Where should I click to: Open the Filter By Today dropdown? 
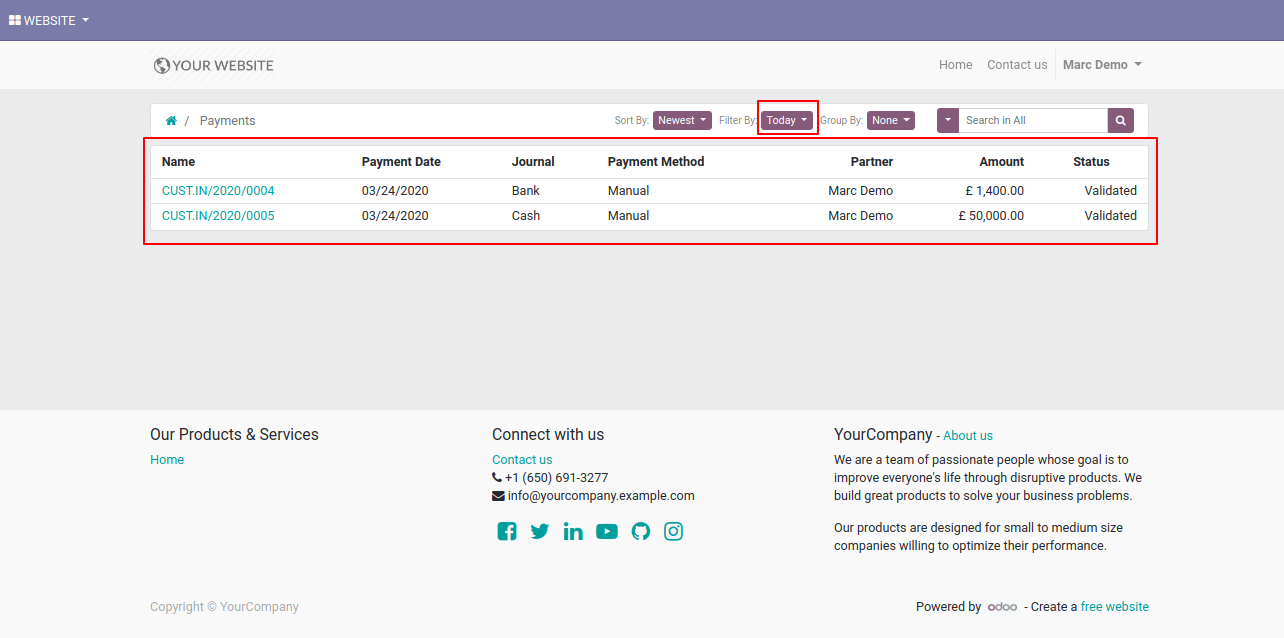coord(786,120)
